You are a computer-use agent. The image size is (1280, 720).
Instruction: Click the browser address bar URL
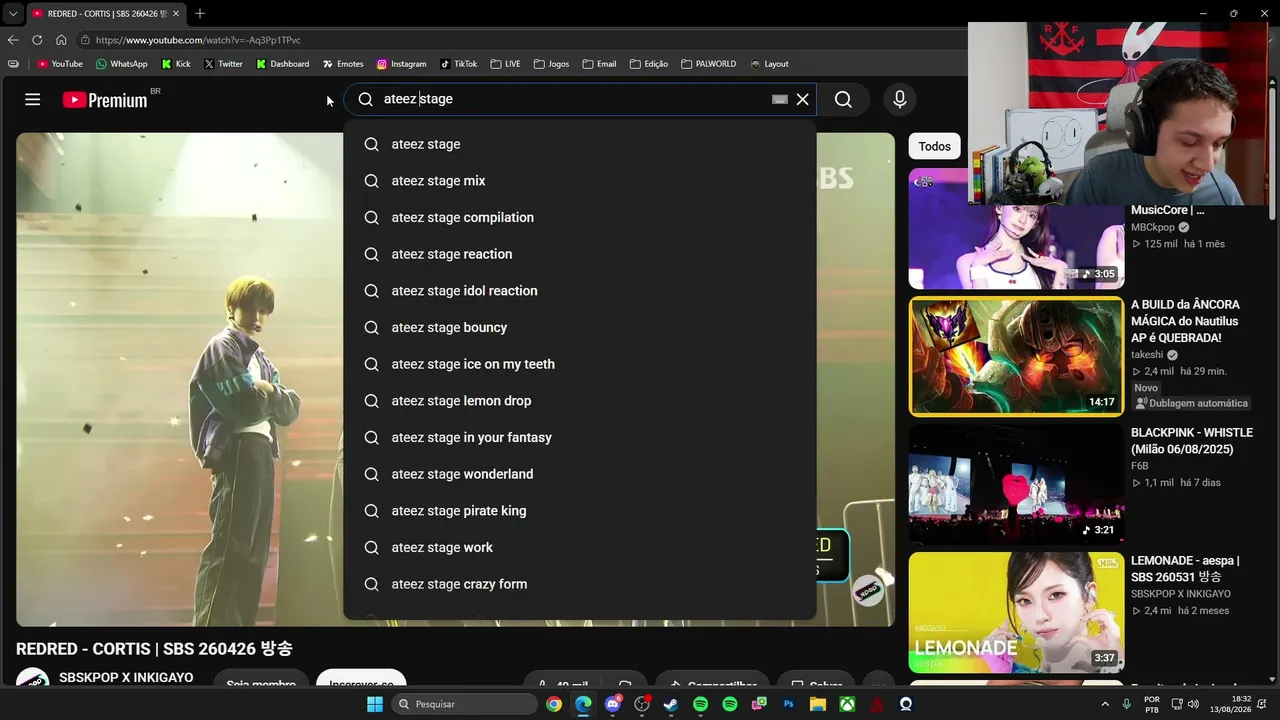(x=198, y=40)
